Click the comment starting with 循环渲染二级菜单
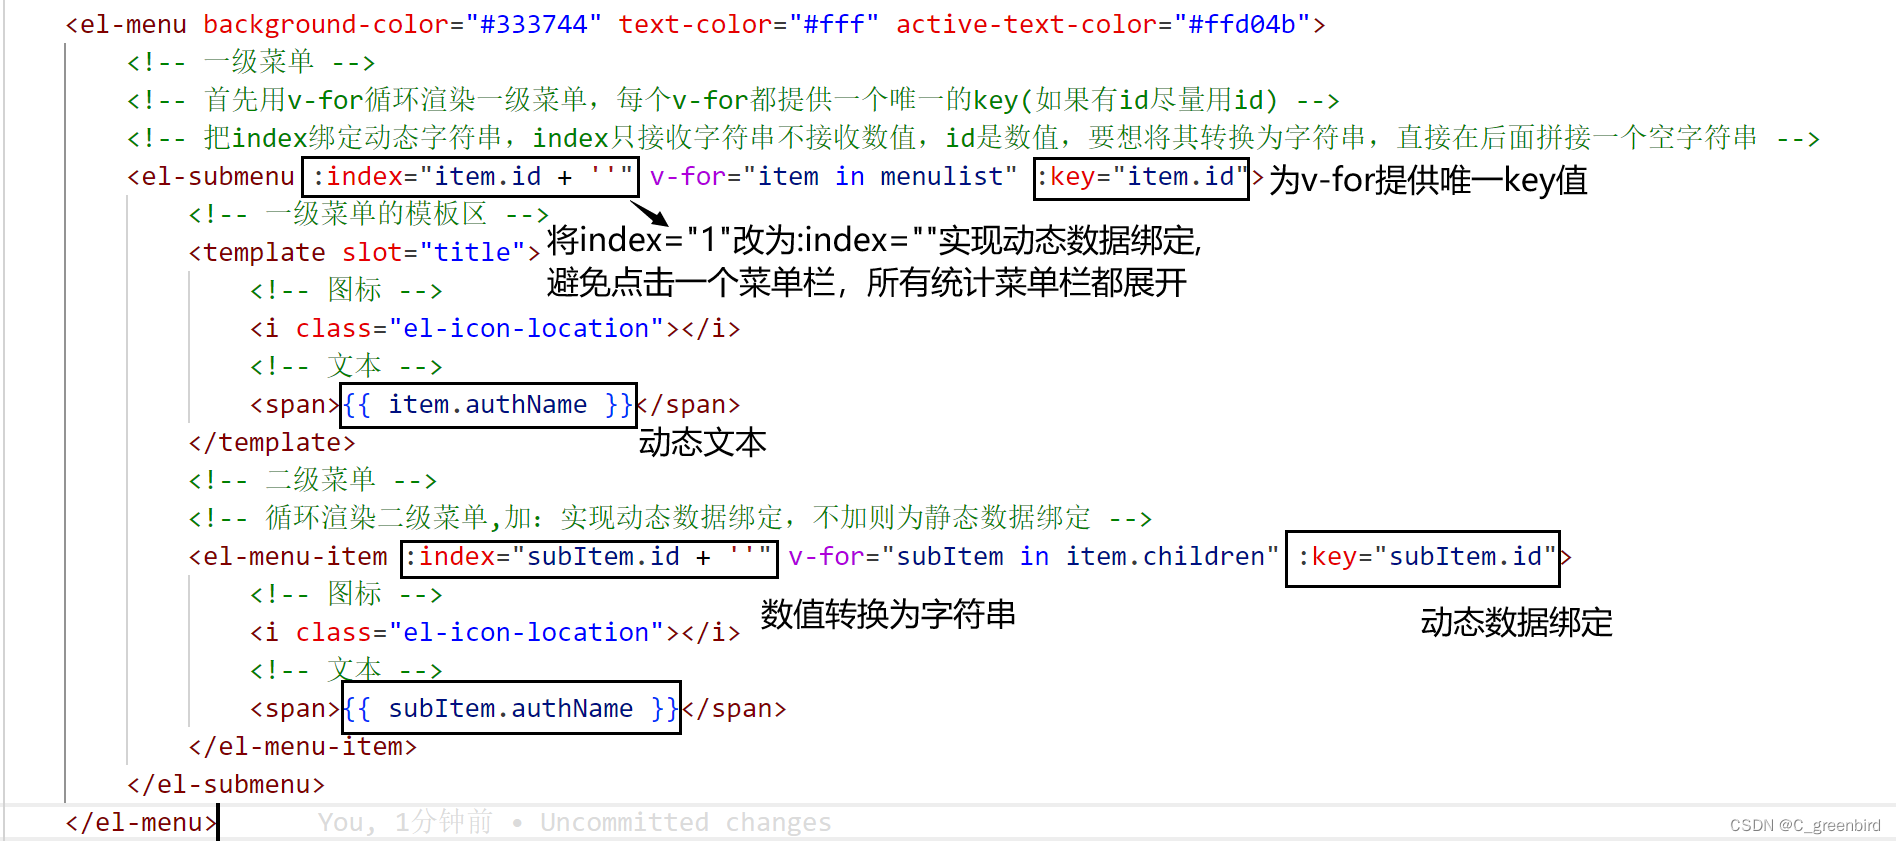 [x=670, y=518]
